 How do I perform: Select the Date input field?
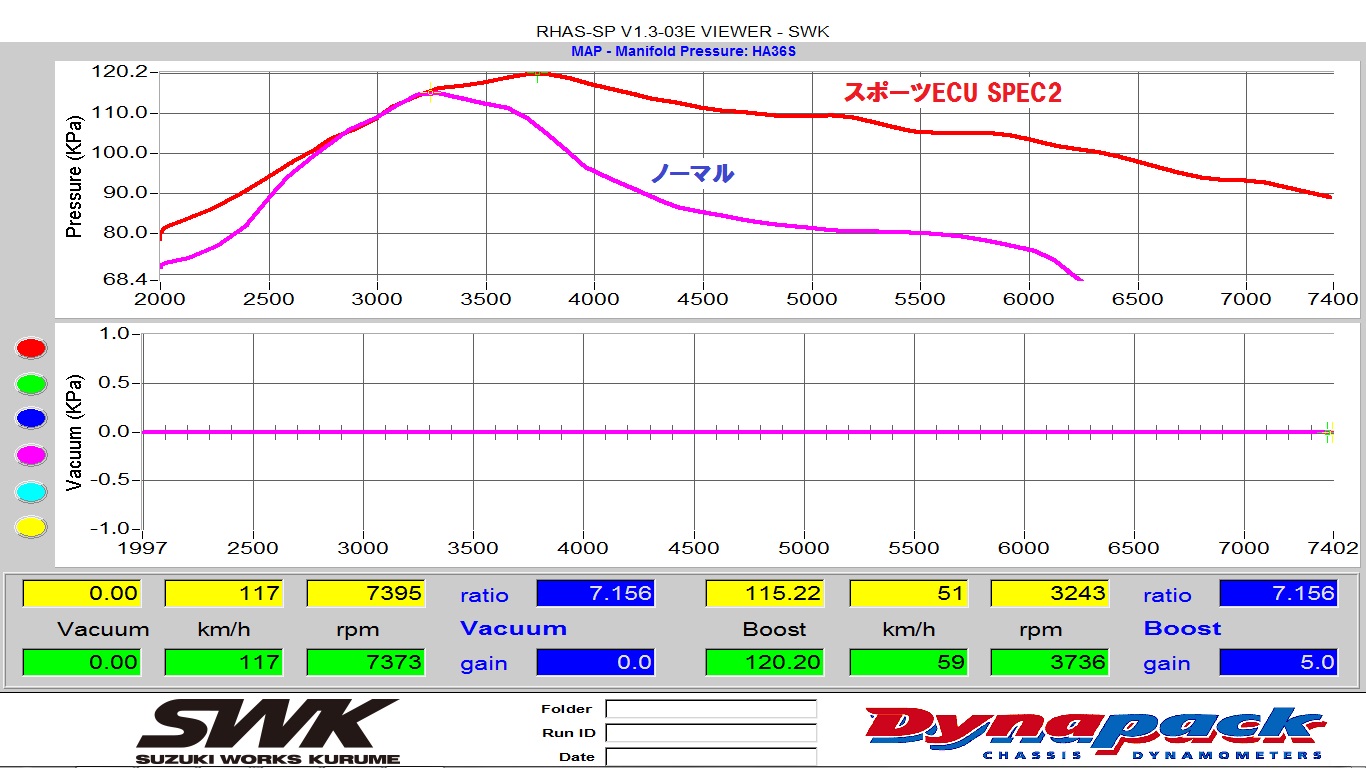pos(710,757)
